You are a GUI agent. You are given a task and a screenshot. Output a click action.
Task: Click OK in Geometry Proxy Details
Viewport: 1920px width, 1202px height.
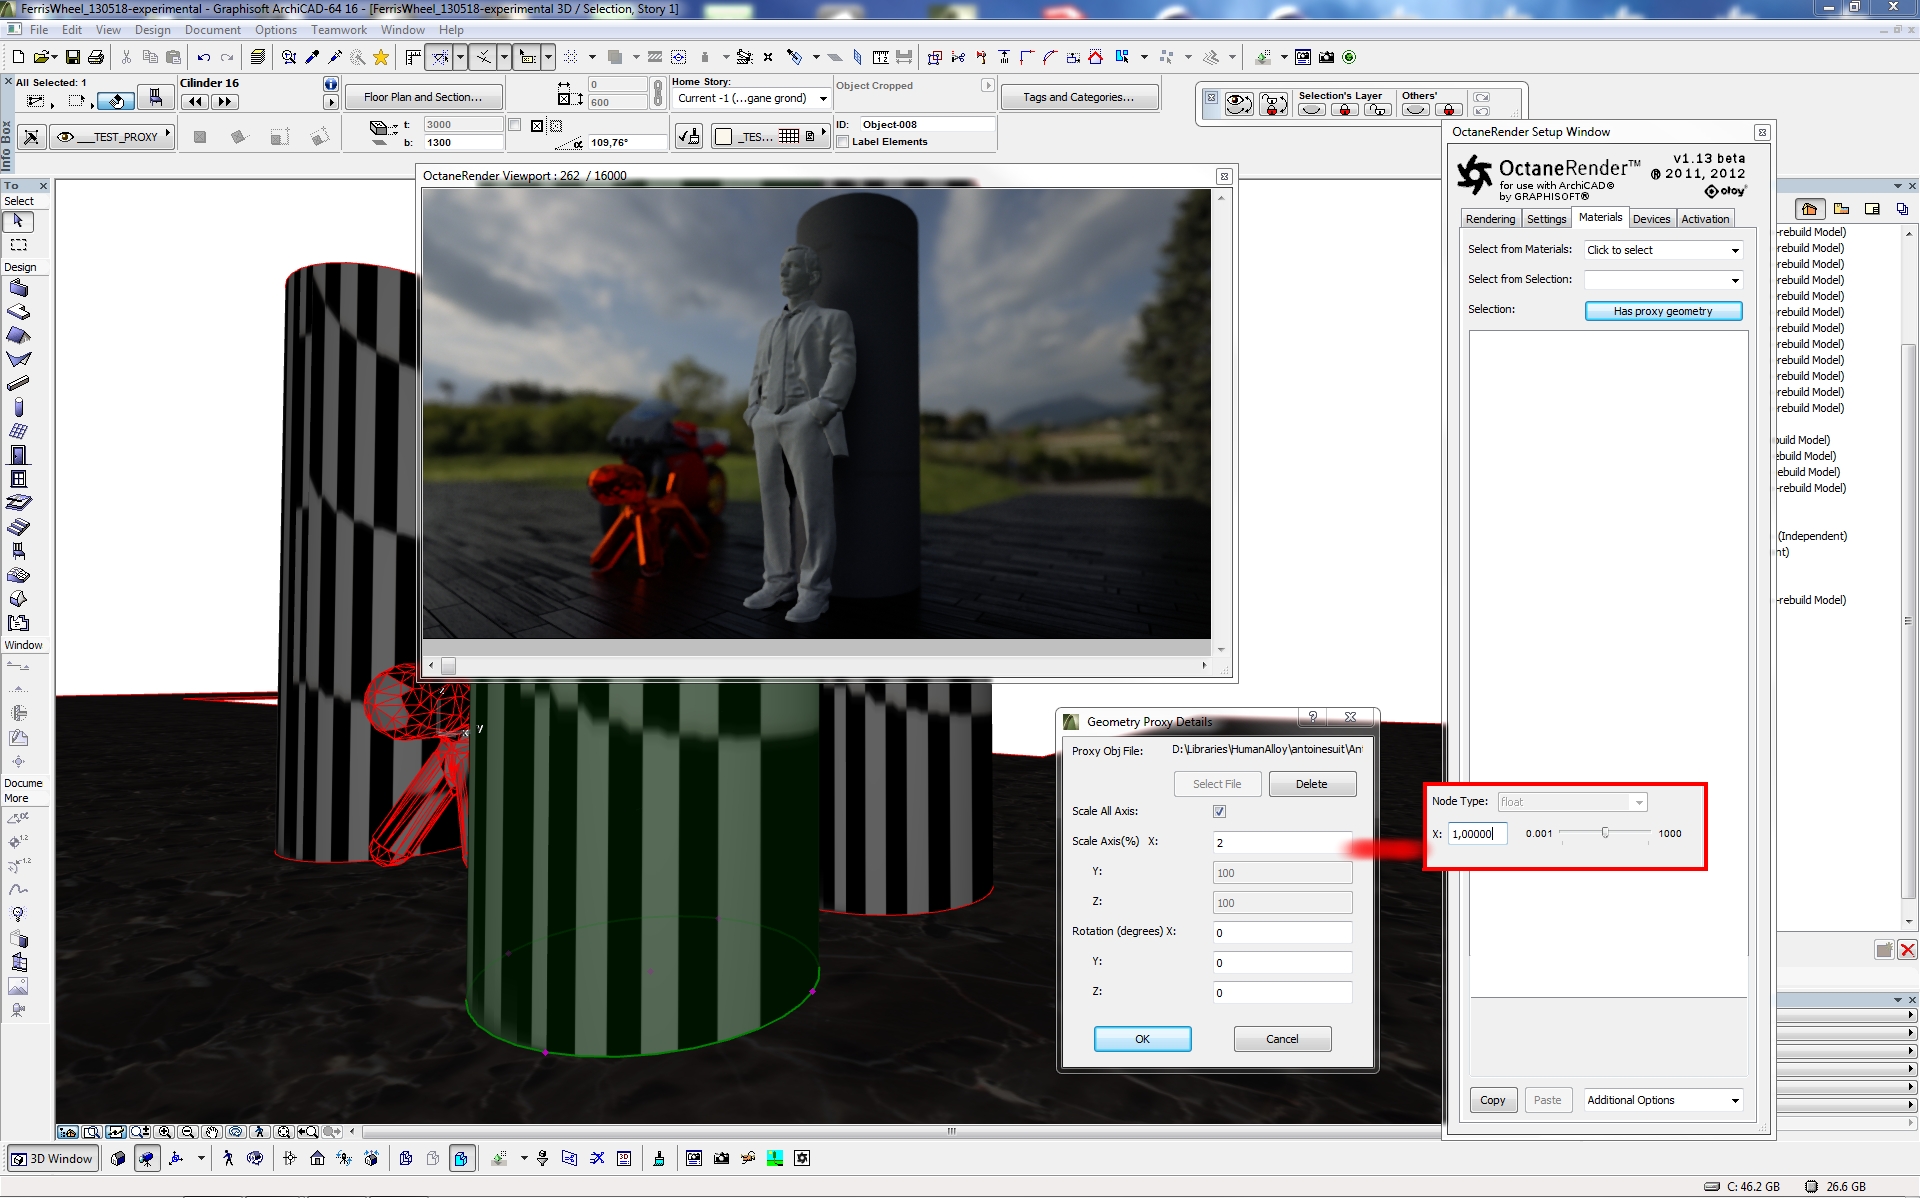tap(1142, 1040)
